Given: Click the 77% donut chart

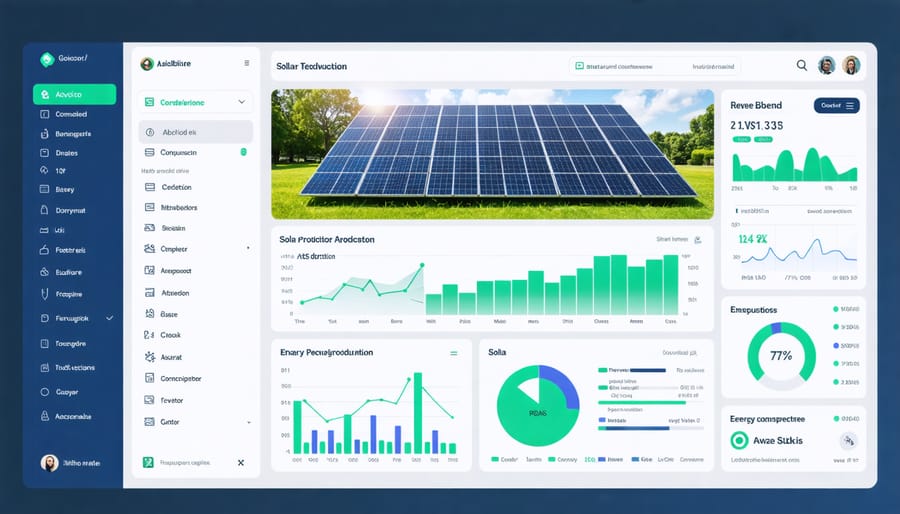Looking at the screenshot, I should click(781, 356).
